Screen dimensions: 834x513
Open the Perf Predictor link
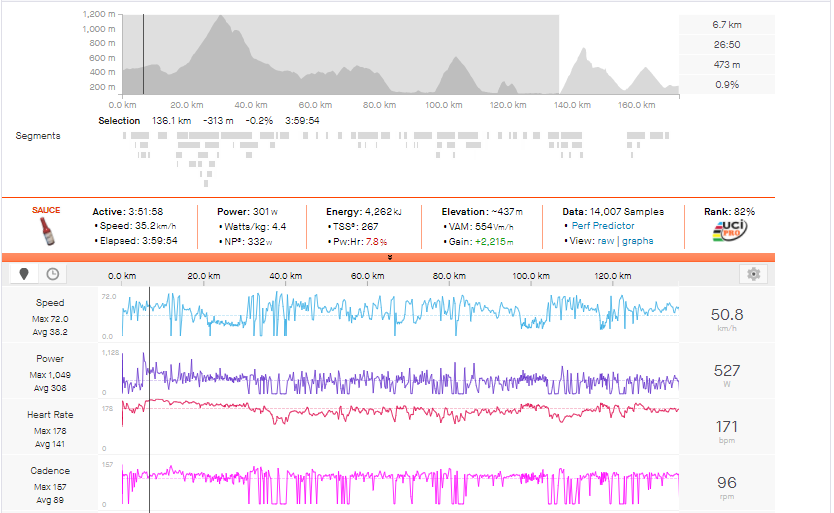[600, 226]
